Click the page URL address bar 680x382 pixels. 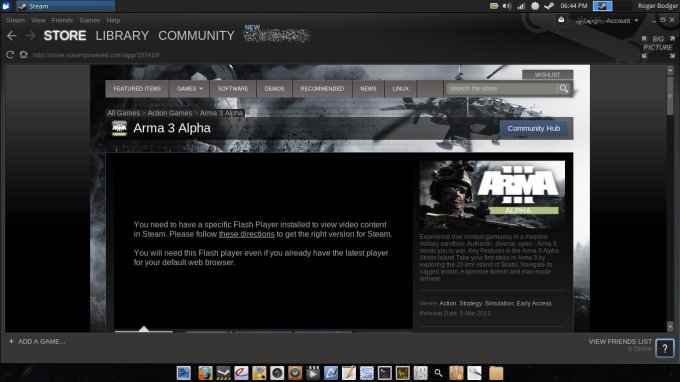pyautogui.click(x=96, y=55)
